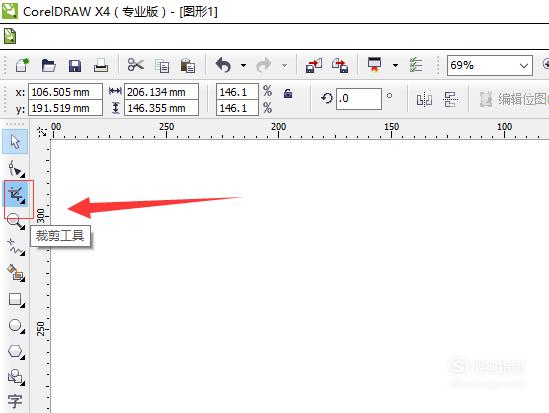
Task: Click the Paste clipboard icon
Action: click(x=188, y=65)
